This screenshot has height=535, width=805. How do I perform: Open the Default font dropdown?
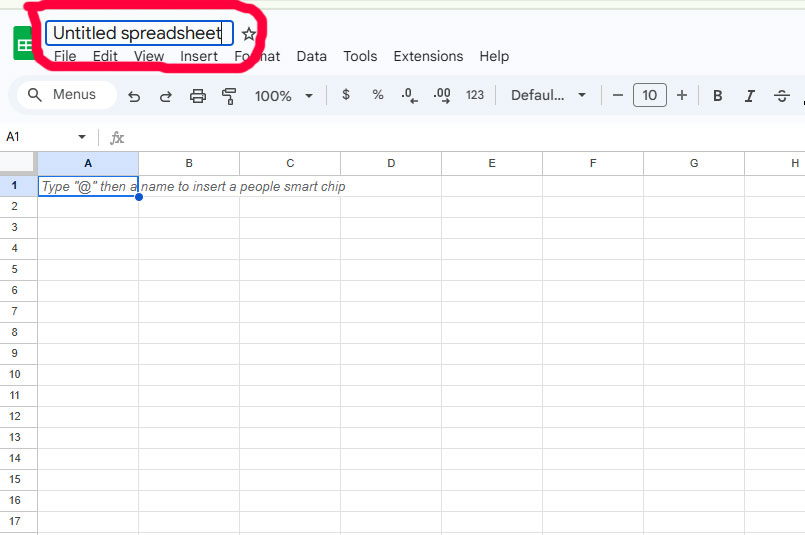click(x=548, y=95)
